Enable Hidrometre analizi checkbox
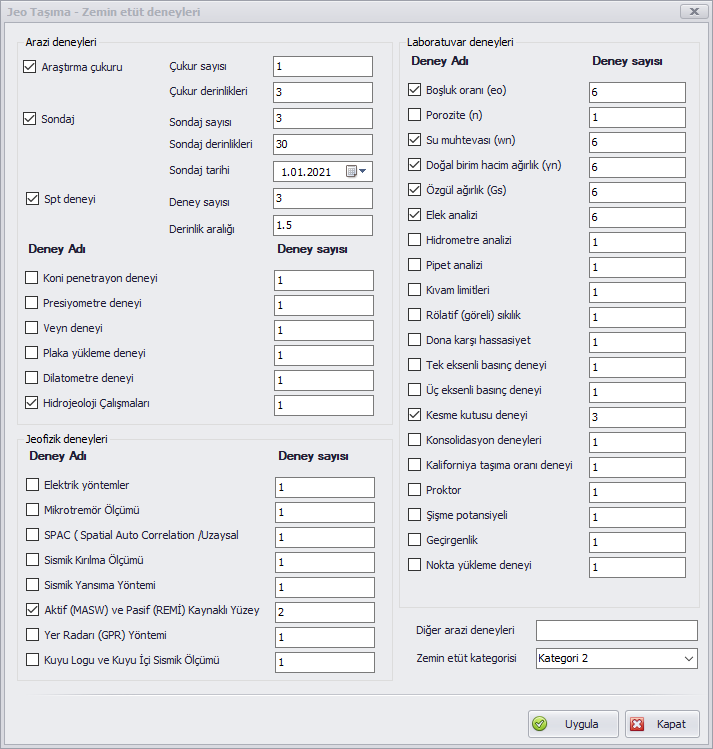The width and height of the screenshot is (713, 749). pos(415,239)
